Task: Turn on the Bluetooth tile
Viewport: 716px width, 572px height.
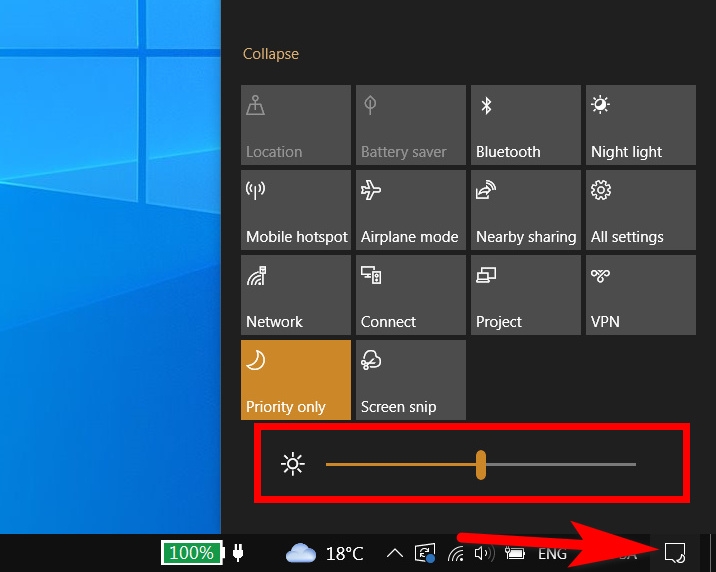Action: [526, 125]
